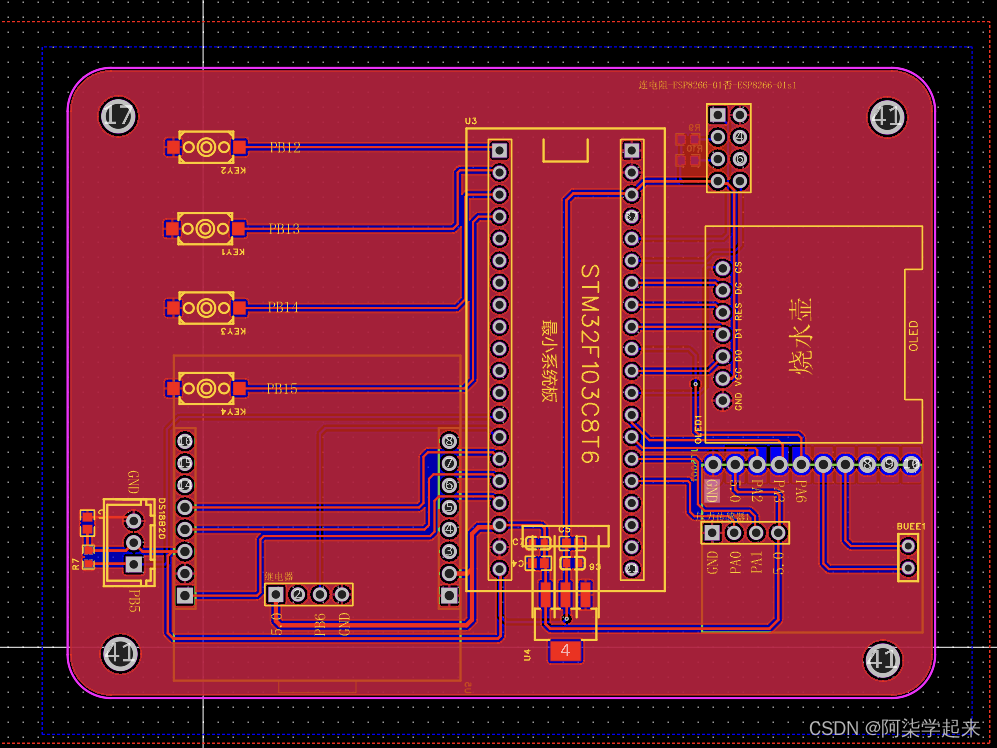Image resolution: width=997 pixels, height=748 pixels.
Task: Click the 继电器 relay label
Action: coord(278,576)
